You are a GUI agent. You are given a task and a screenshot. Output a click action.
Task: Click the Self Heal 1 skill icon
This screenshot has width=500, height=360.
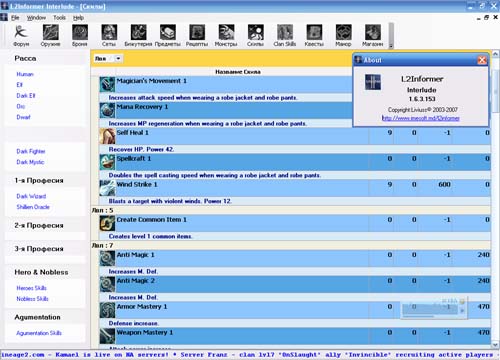[x=107, y=136]
